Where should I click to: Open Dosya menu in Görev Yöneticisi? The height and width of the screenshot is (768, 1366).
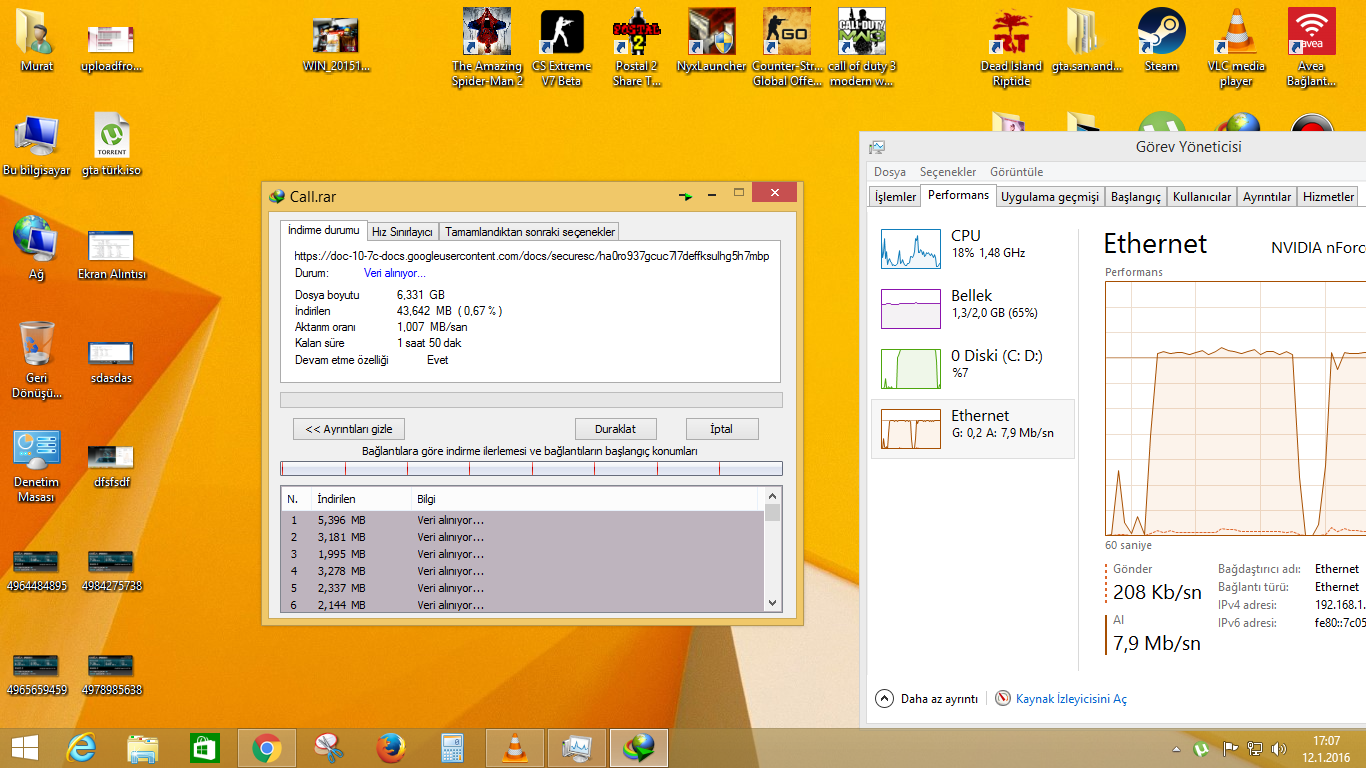pyautogui.click(x=890, y=172)
